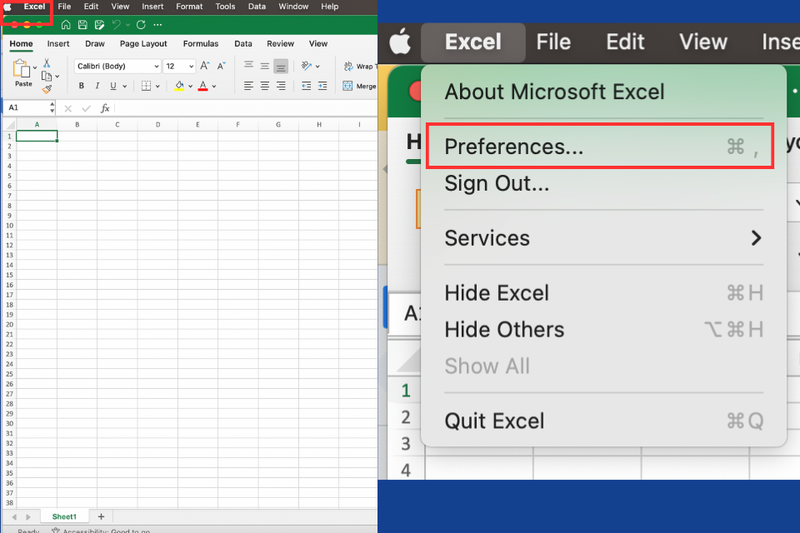Open the Format menu in the small menu bar
This screenshot has height=533, width=800.
(189, 7)
